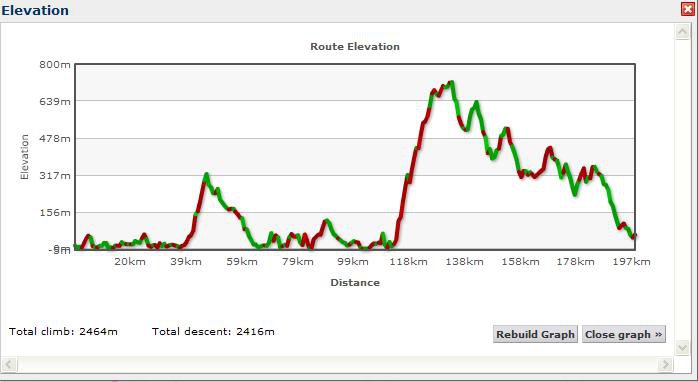The image size is (698, 382).
Task: Click the horizontal scrollbar left arrow
Action: click(9, 365)
